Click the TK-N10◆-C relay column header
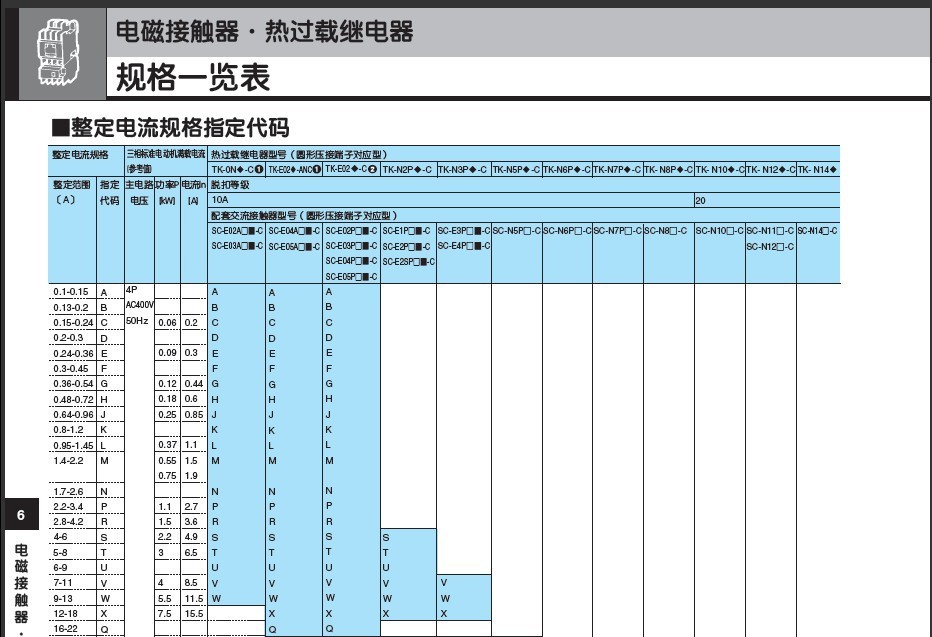 [719, 169]
